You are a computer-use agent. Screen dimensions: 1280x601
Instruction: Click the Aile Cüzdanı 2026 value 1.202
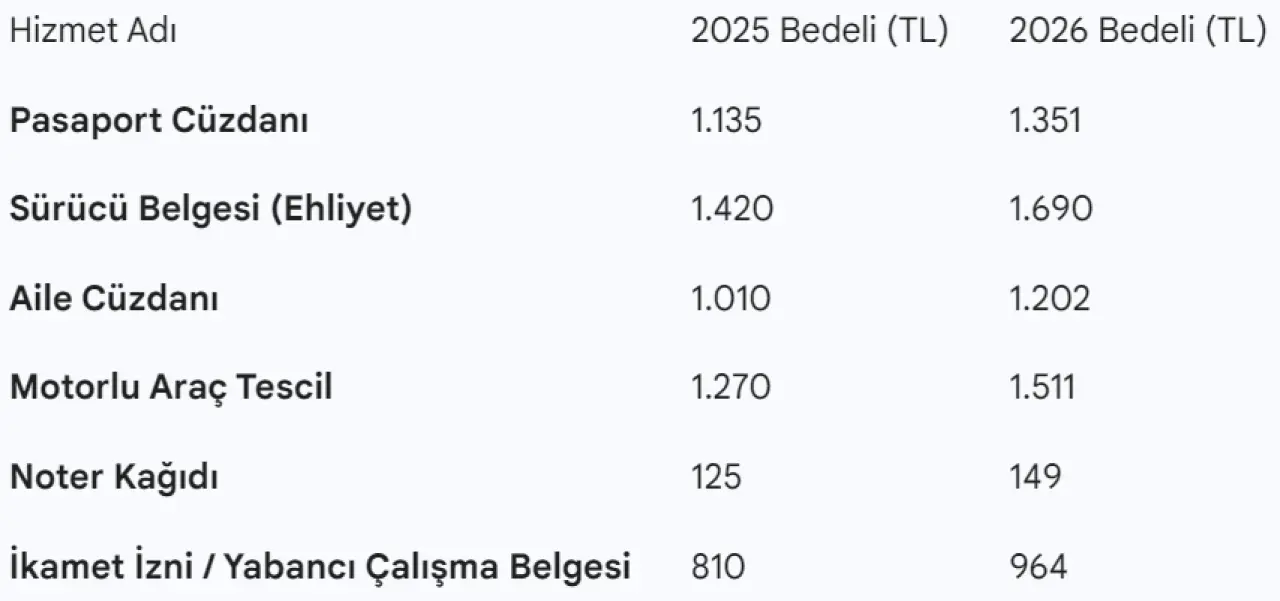click(1049, 299)
